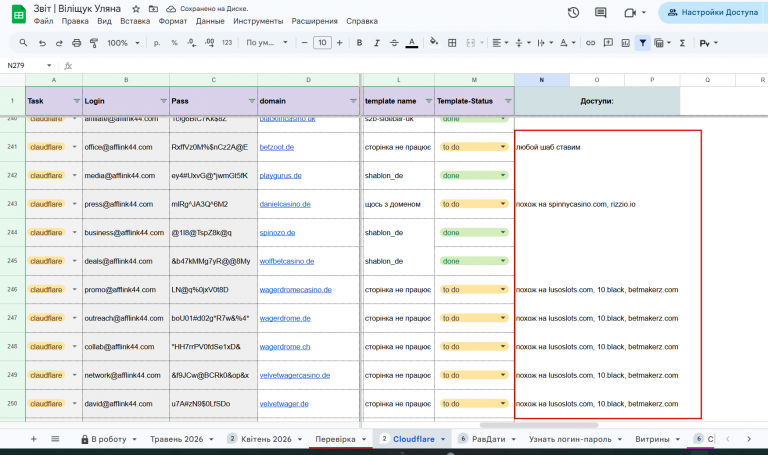This screenshot has height=455, width=768.
Task: Open the Файл menu
Action: 43,21
